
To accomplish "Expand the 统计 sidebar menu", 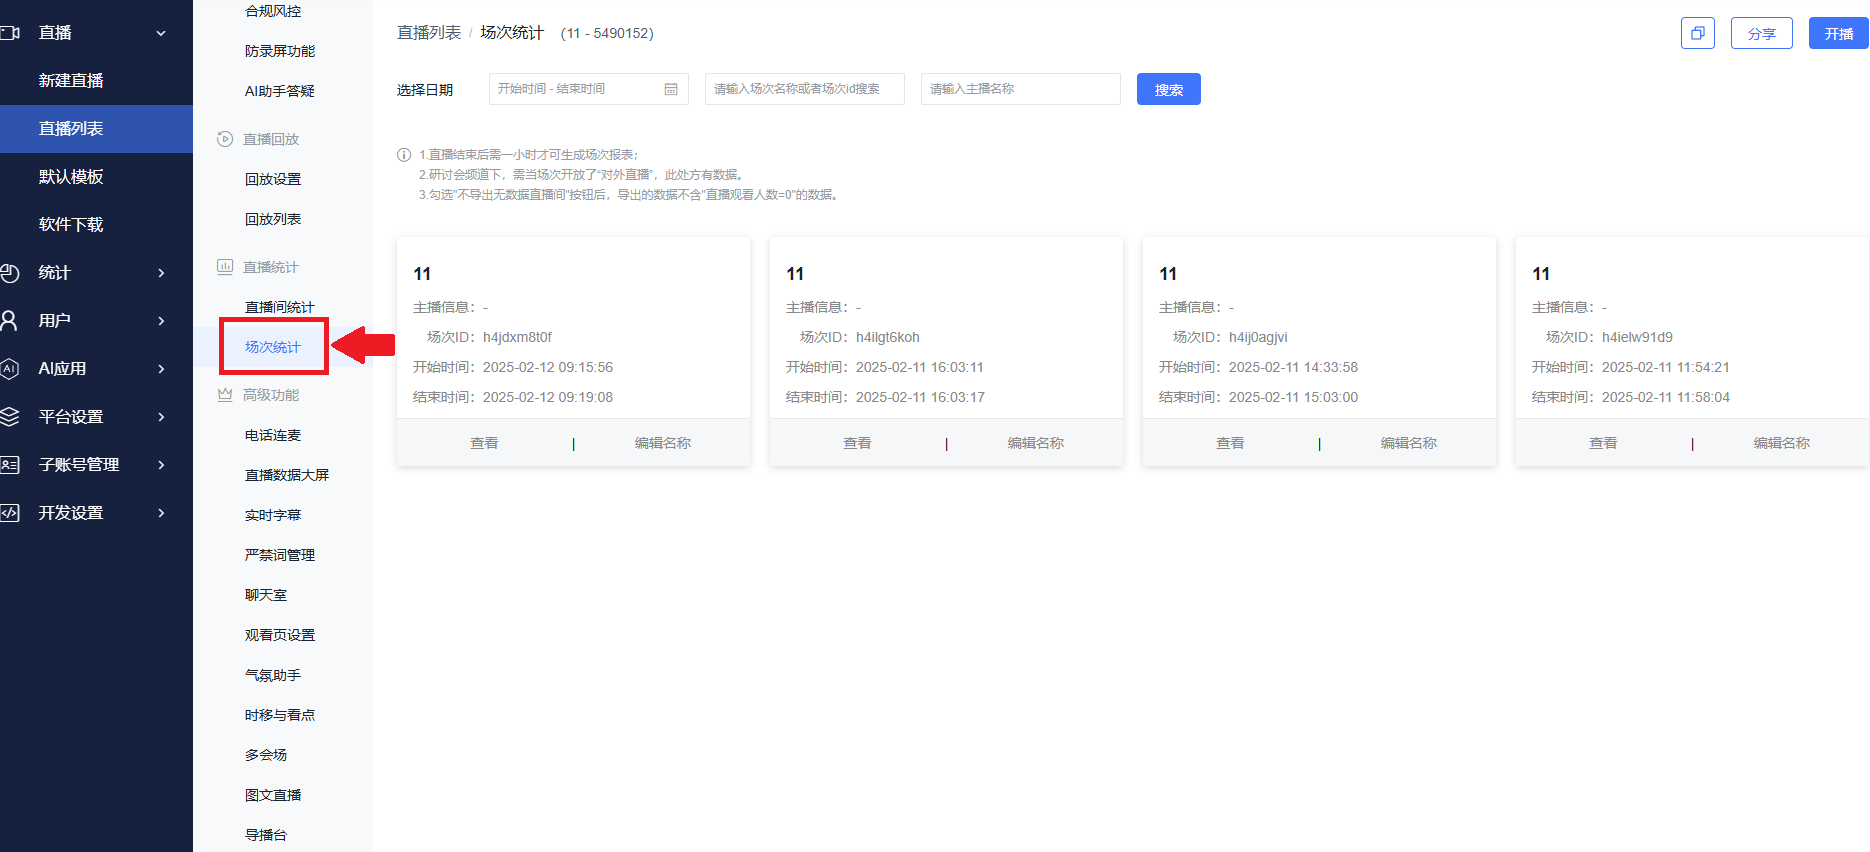I will pyautogui.click(x=161, y=273).
